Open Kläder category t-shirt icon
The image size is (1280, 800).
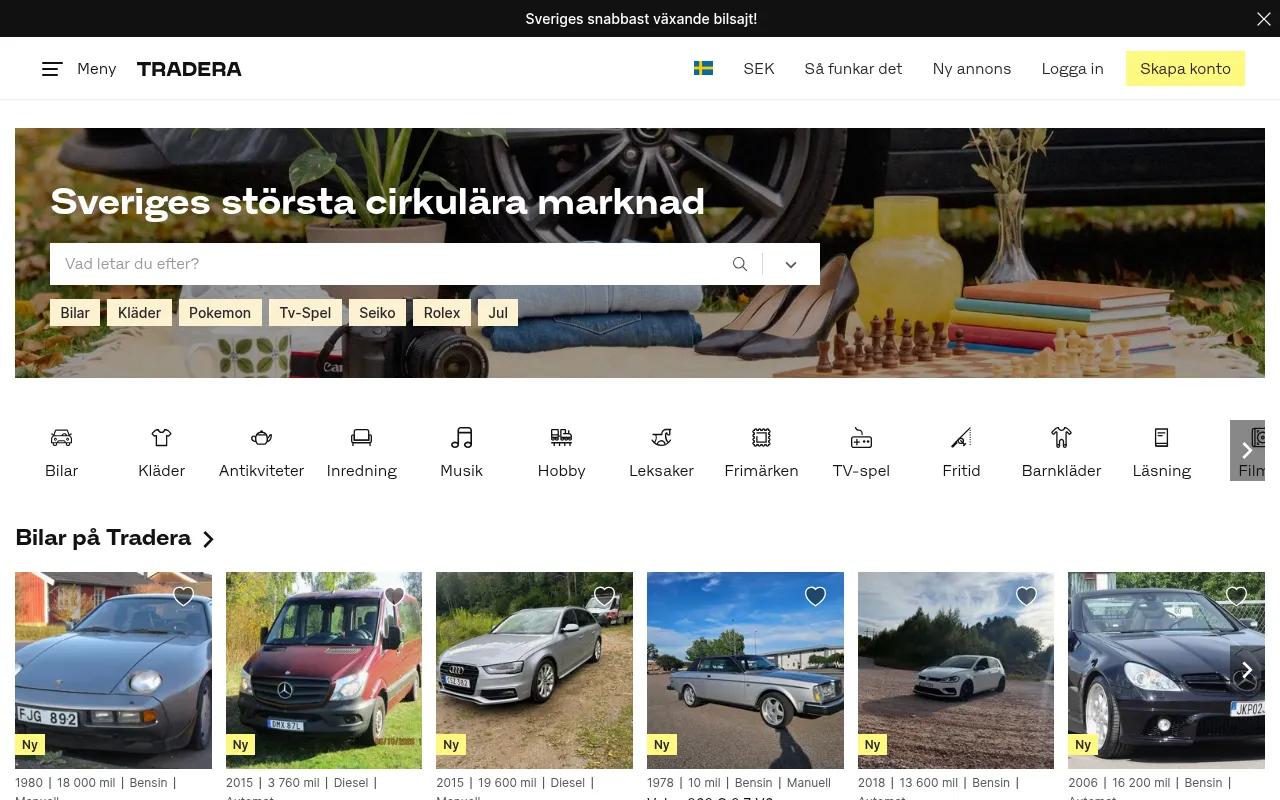coord(161,437)
